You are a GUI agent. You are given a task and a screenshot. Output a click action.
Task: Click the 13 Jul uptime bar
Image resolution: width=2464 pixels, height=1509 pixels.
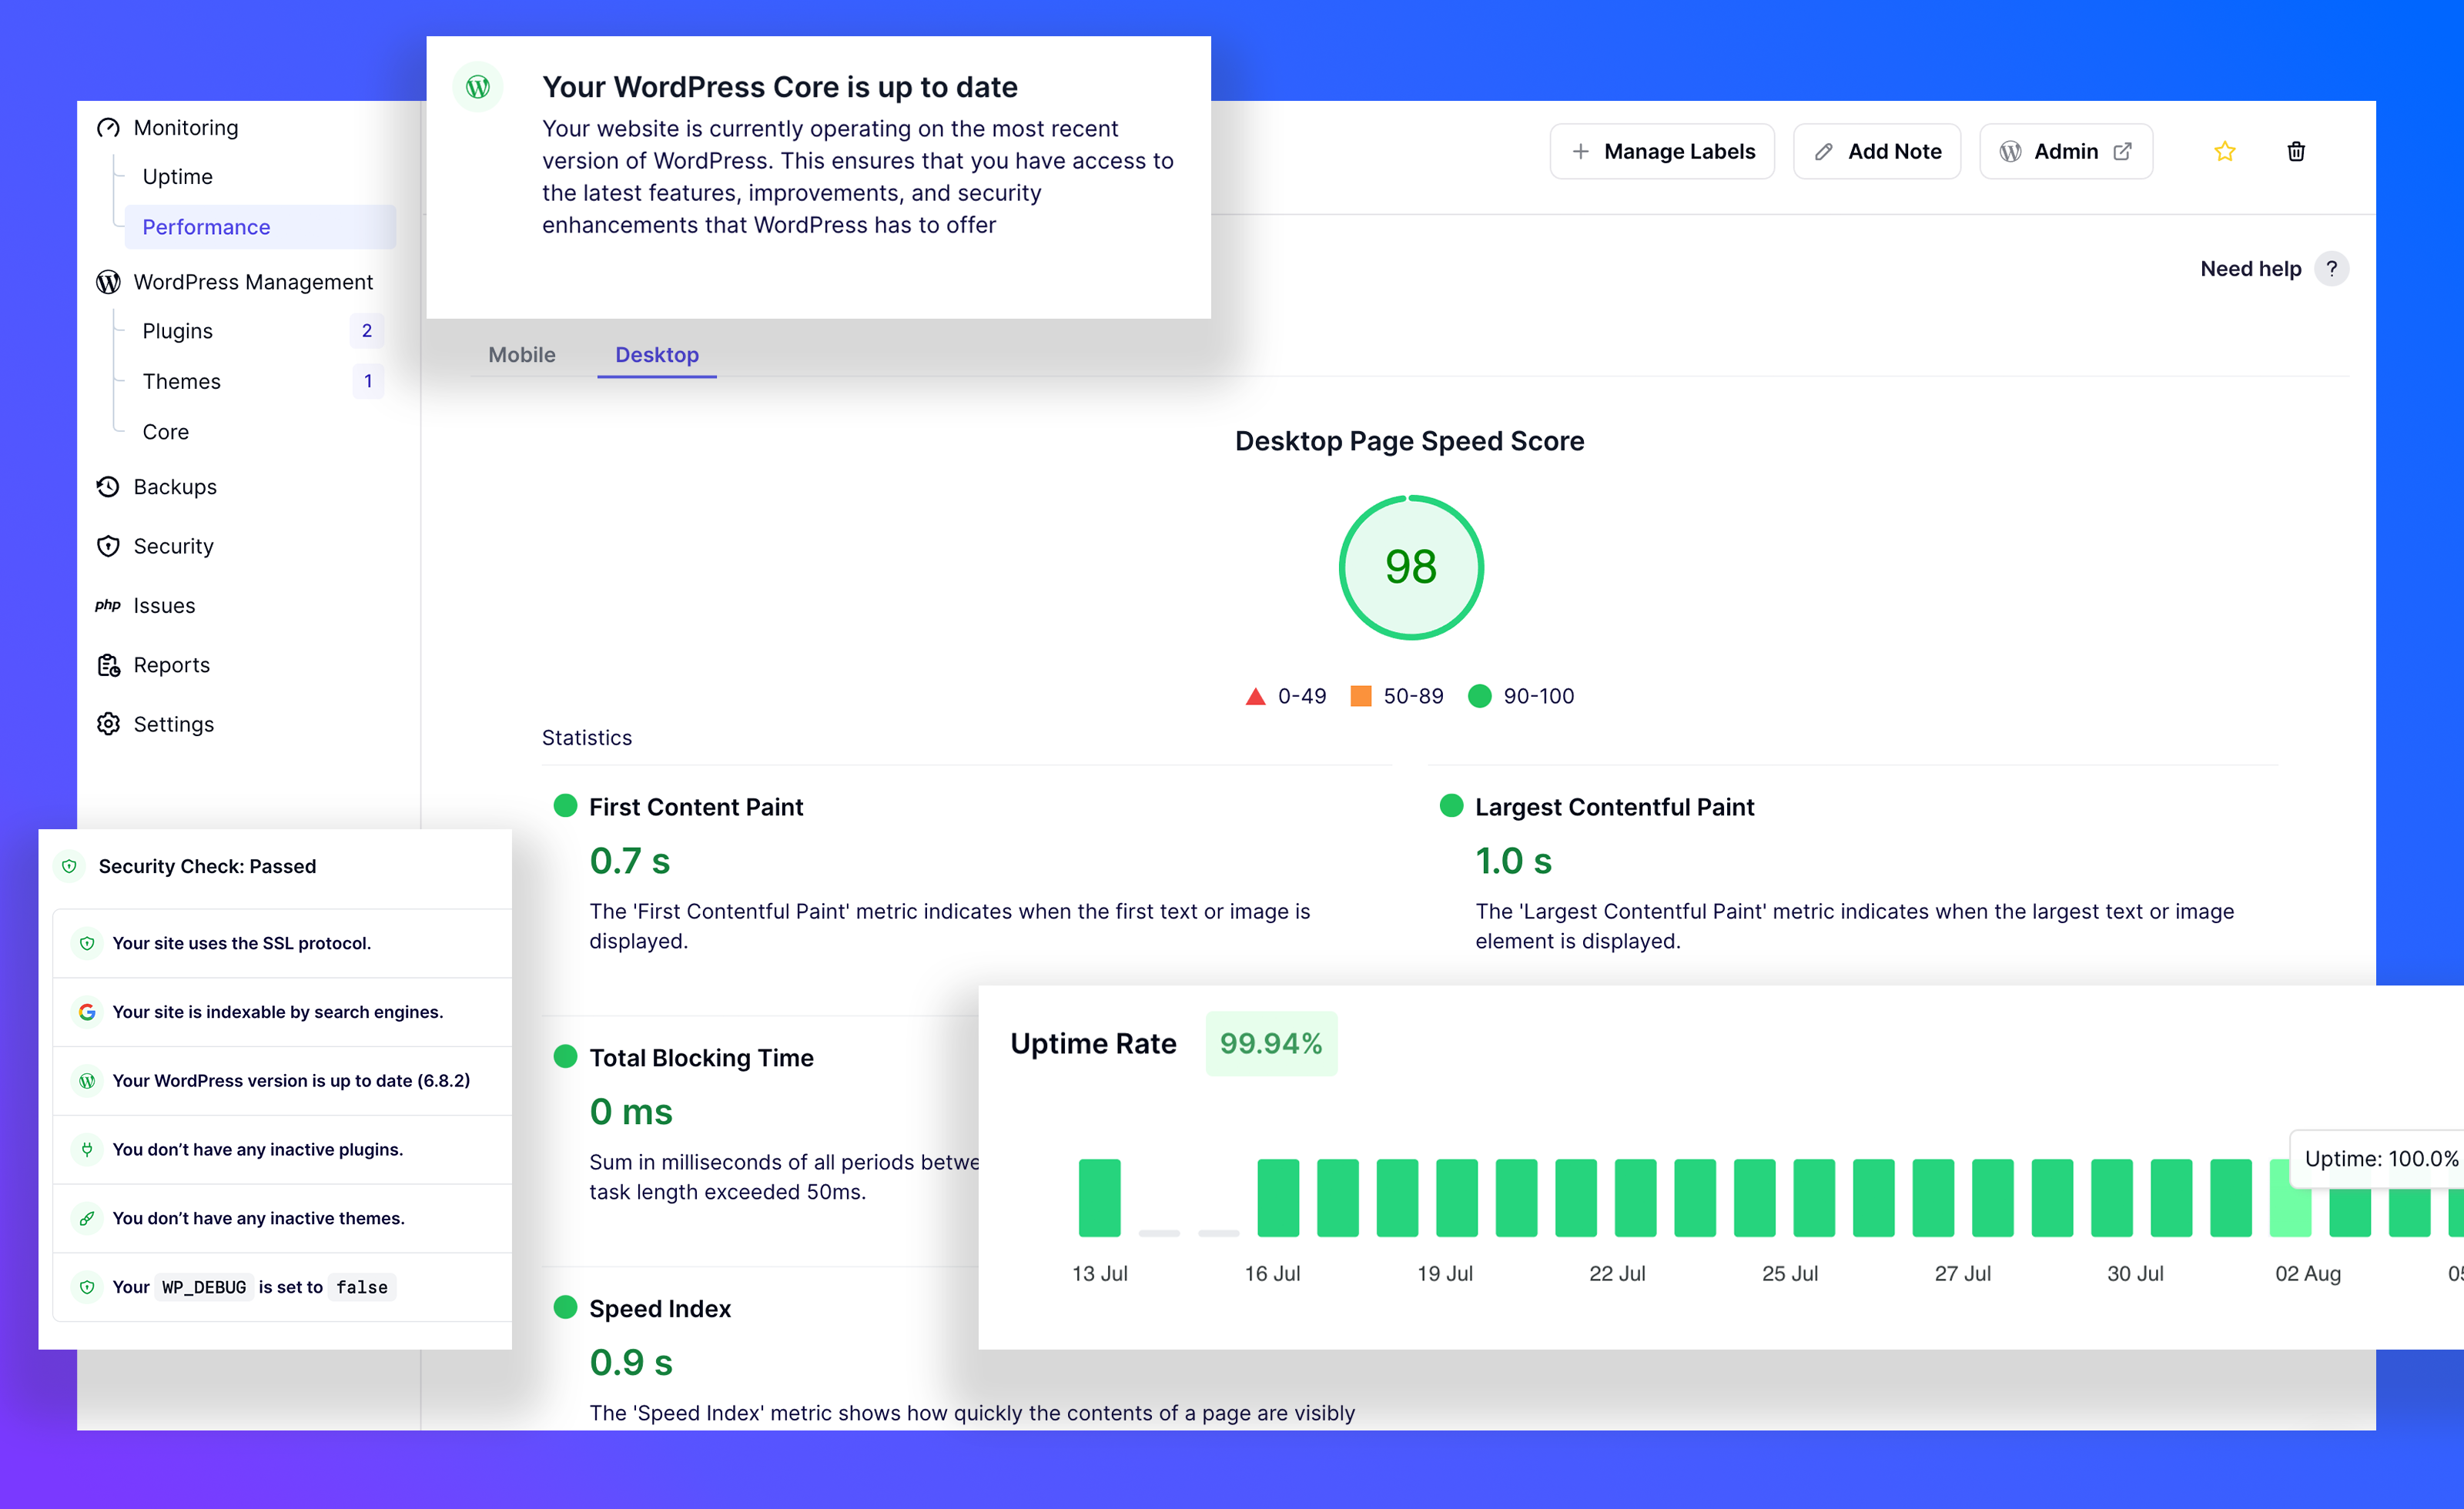click(x=1099, y=1197)
